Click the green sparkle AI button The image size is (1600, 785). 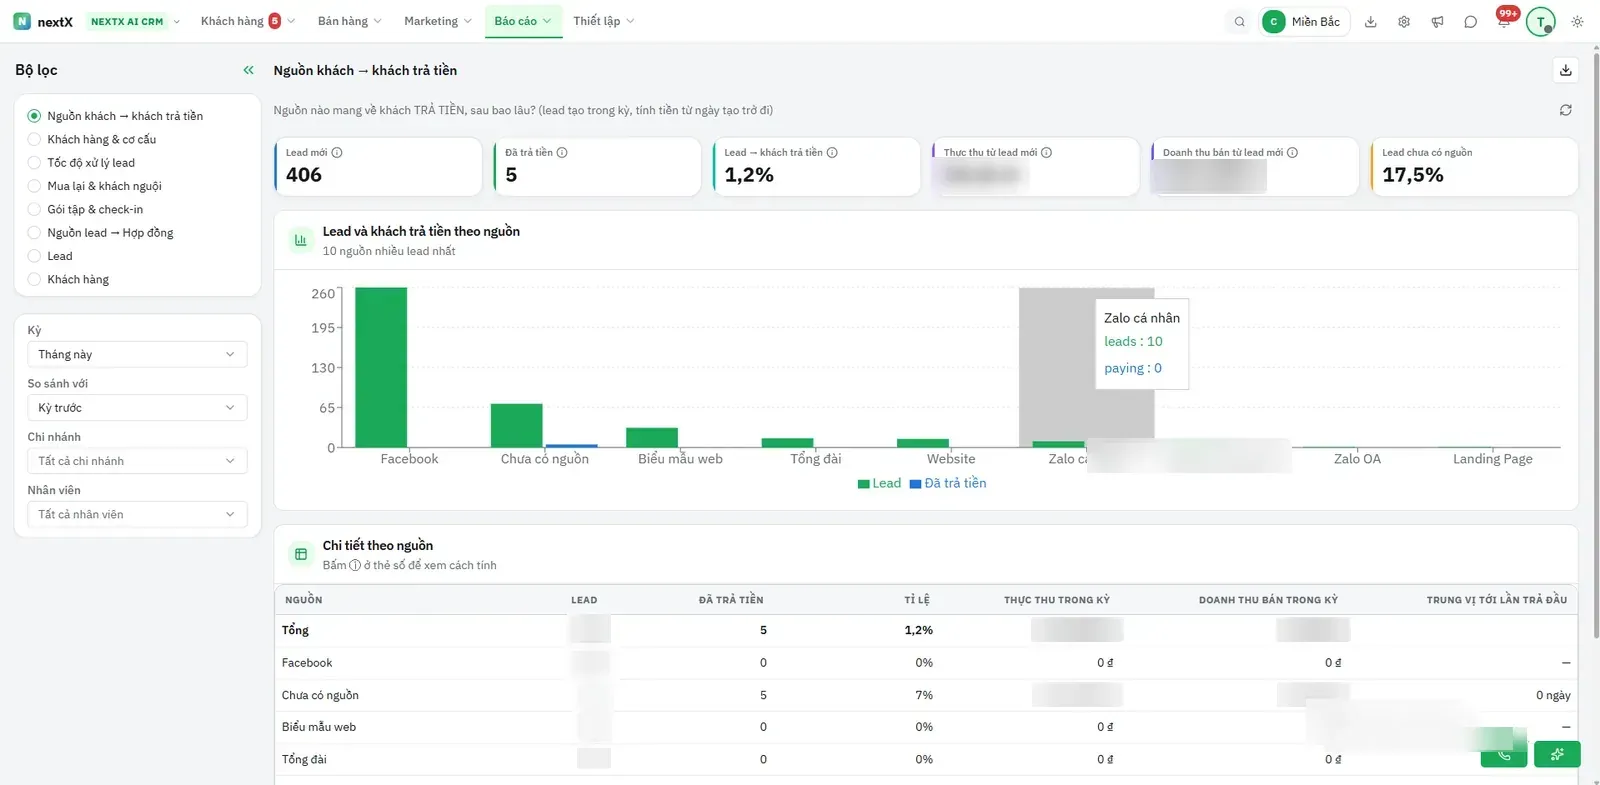[x=1557, y=754]
